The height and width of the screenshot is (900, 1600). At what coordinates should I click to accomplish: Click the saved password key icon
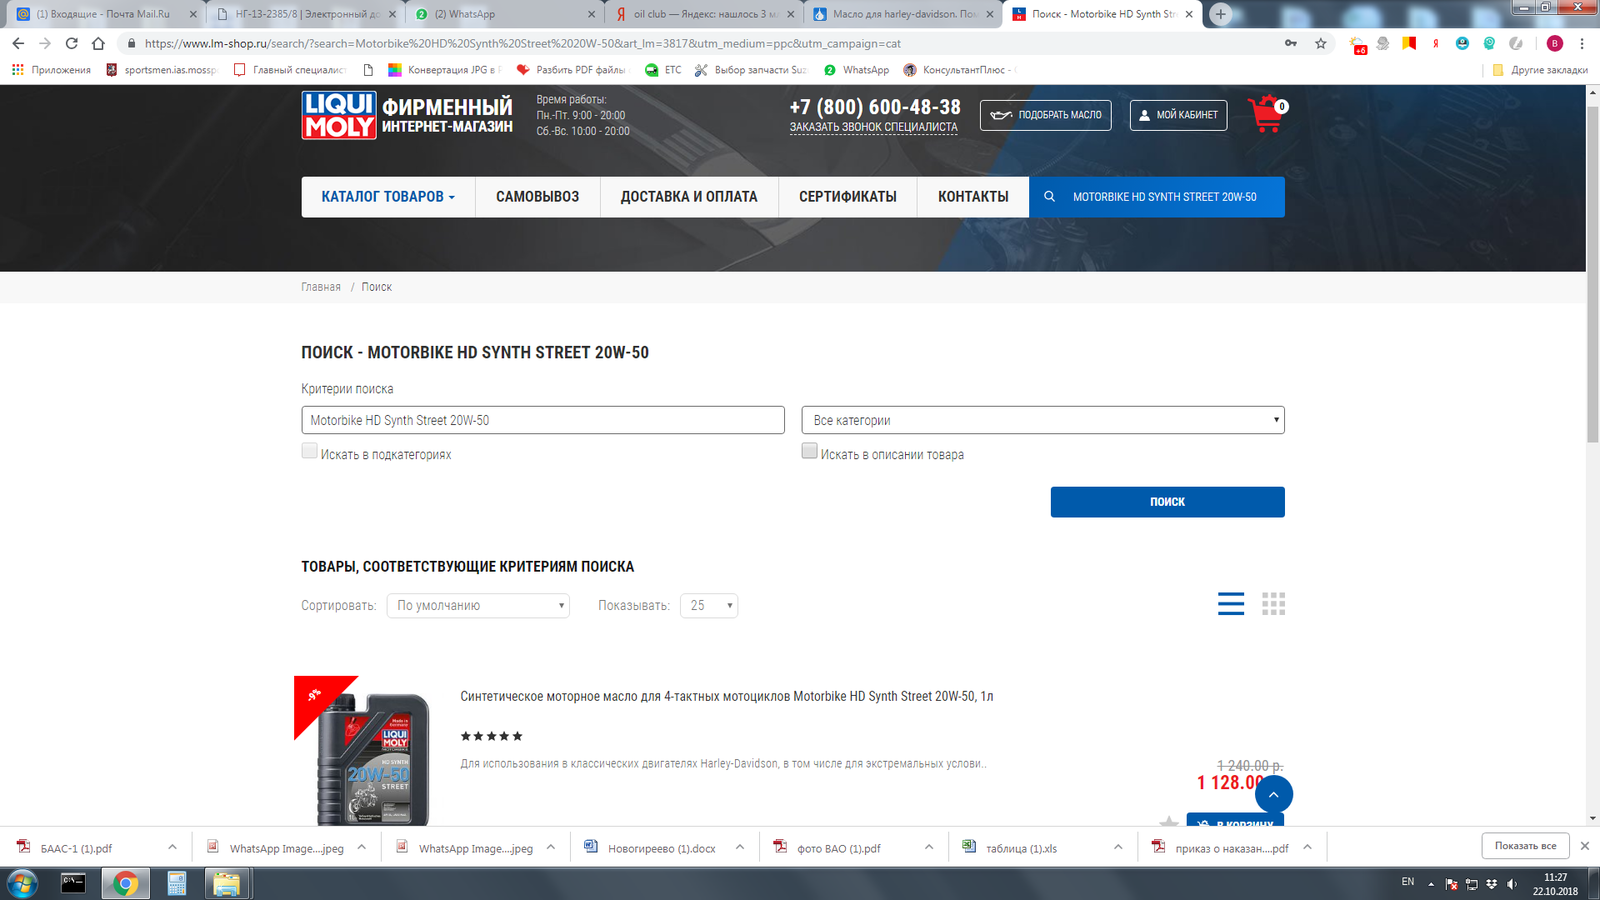(1291, 43)
